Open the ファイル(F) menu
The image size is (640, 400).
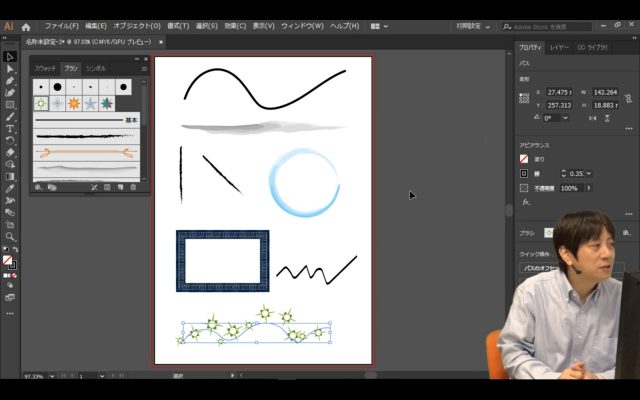[x=62, y=26]
